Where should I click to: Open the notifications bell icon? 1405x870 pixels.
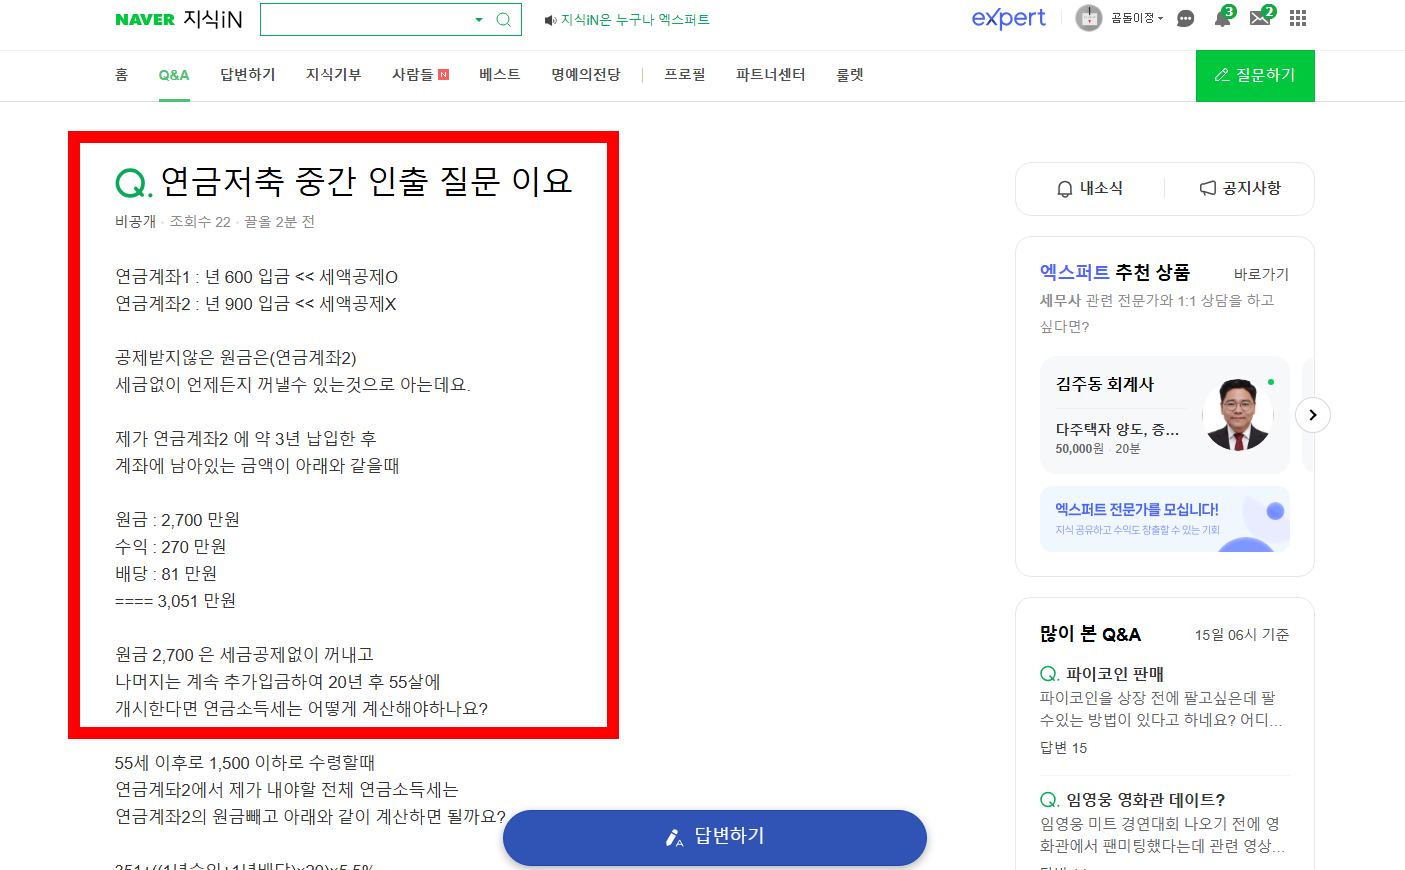(1222, 18)
